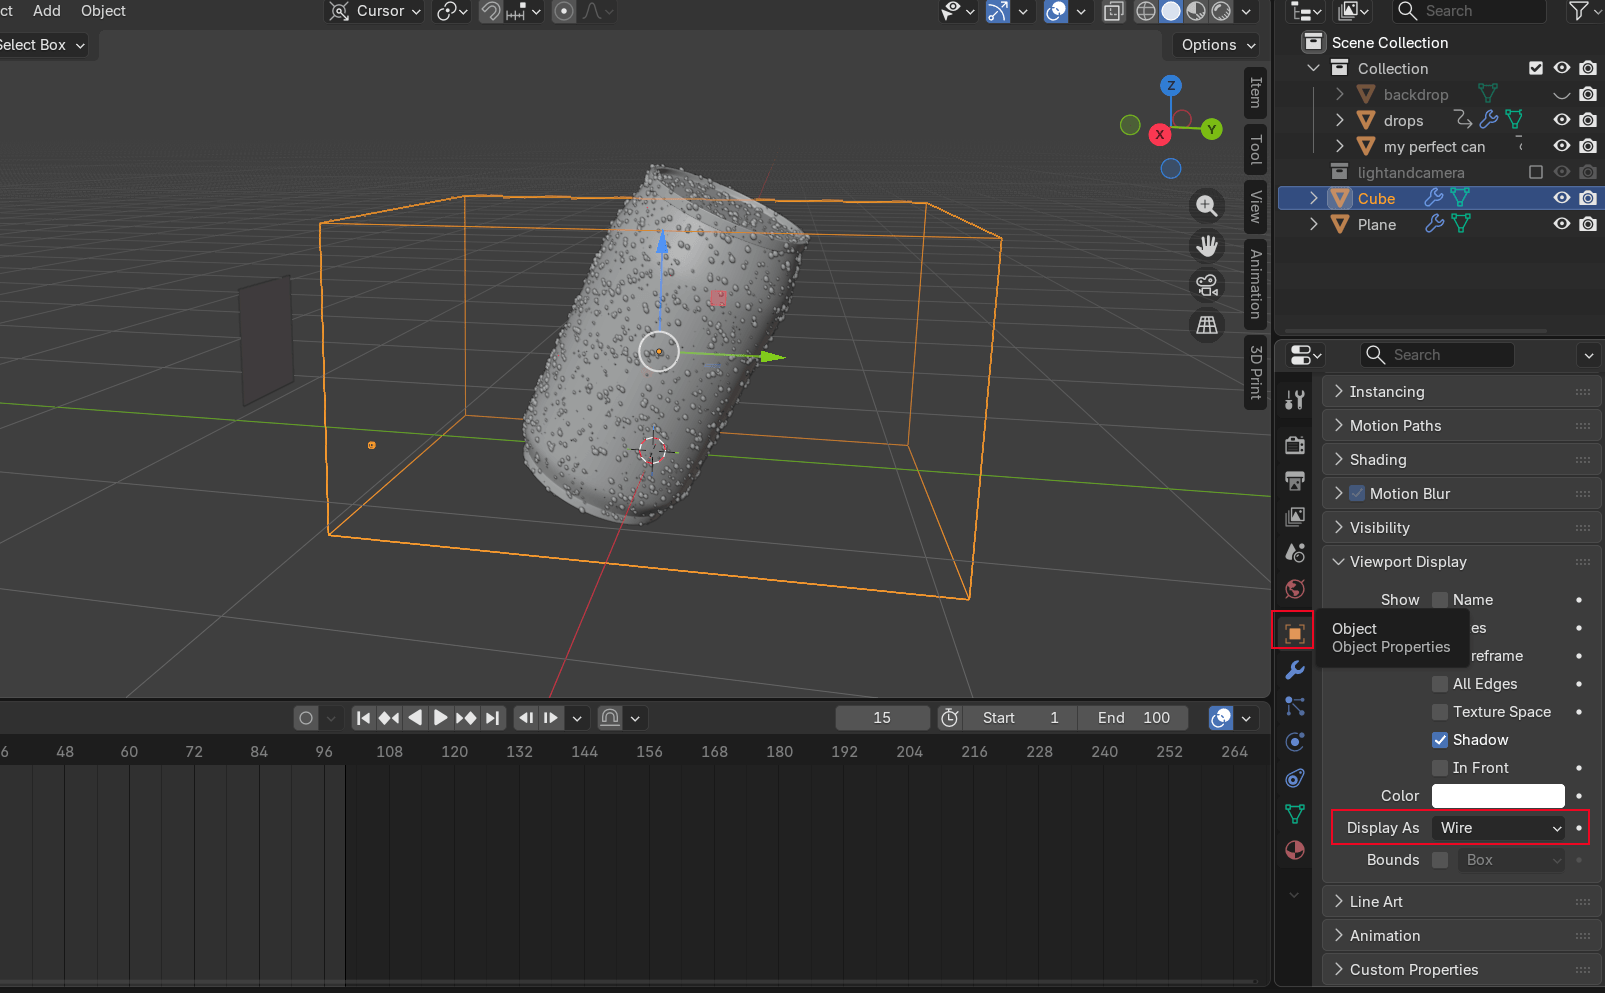Screen dimensions: 1605x993
Task: Expand the Line Art panel
Action: point(1461,902)
